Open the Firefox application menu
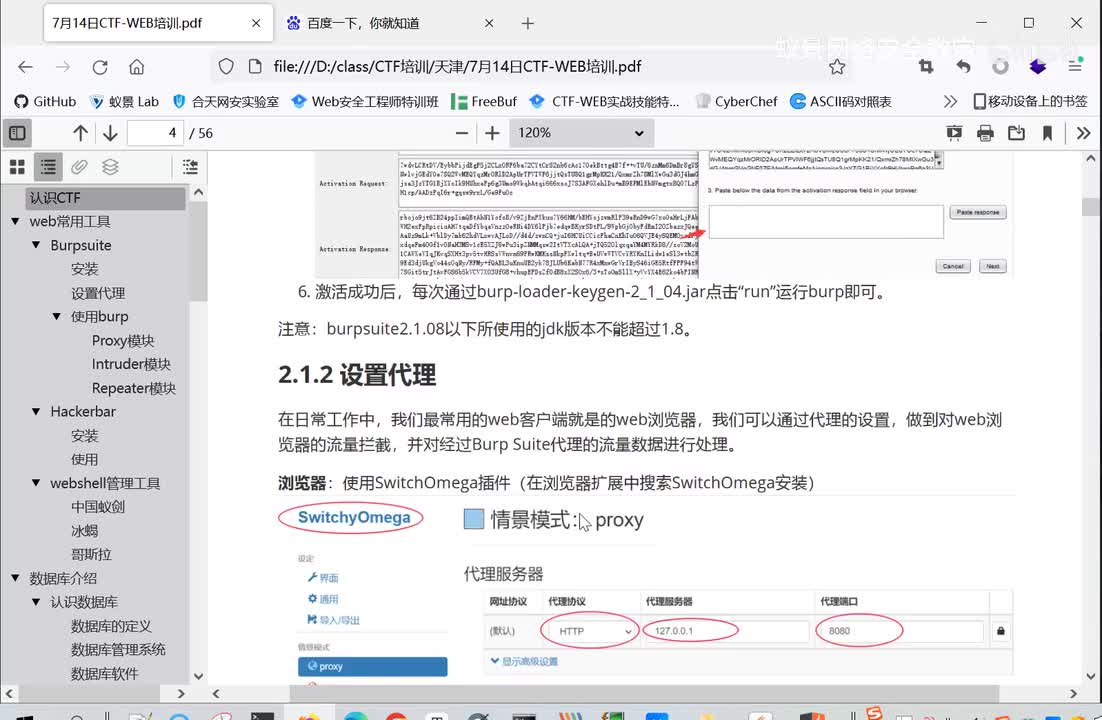Viewport: 1102px width, 720px height. coord(1075,66)
